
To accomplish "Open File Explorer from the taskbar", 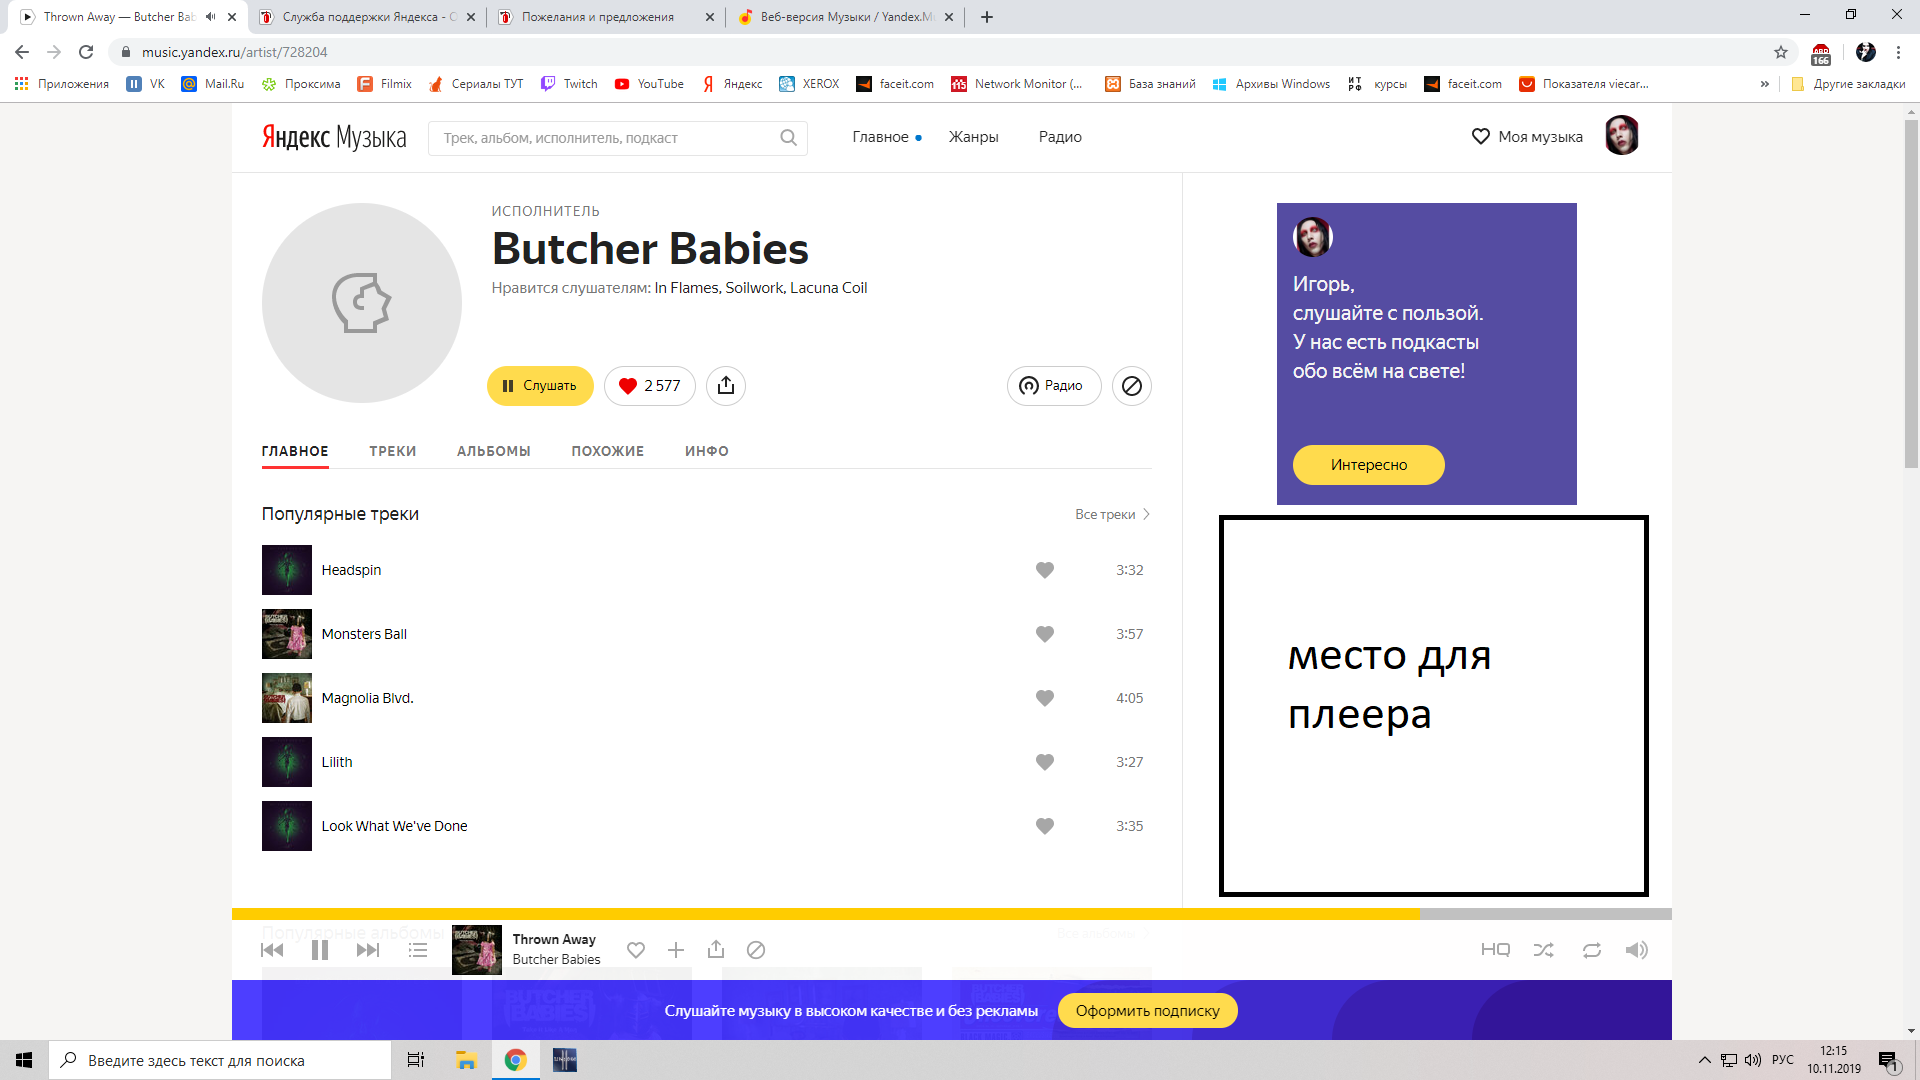I will 466,1060.
